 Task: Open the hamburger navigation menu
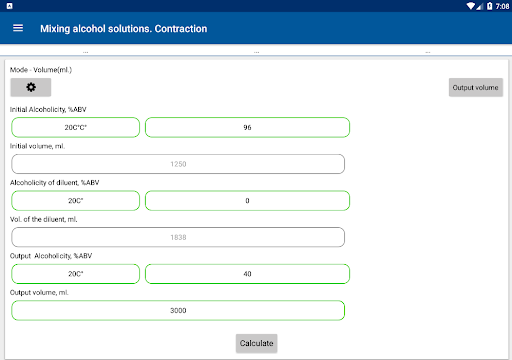[x=18, y=28]
